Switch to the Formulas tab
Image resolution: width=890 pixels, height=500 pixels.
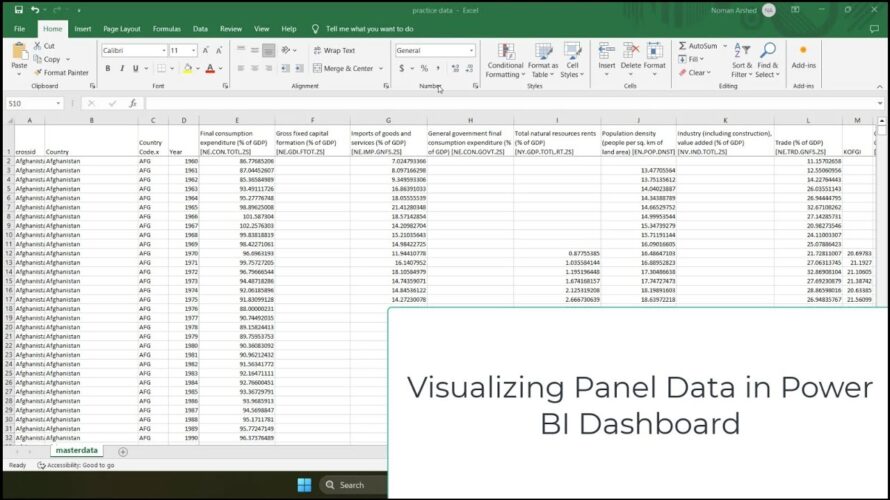point(166,28)
